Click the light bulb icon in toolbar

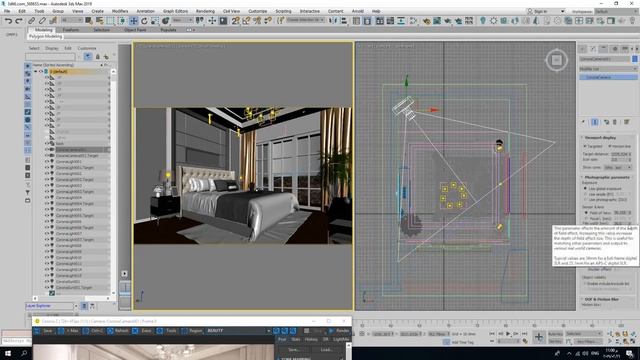[483, 20]
